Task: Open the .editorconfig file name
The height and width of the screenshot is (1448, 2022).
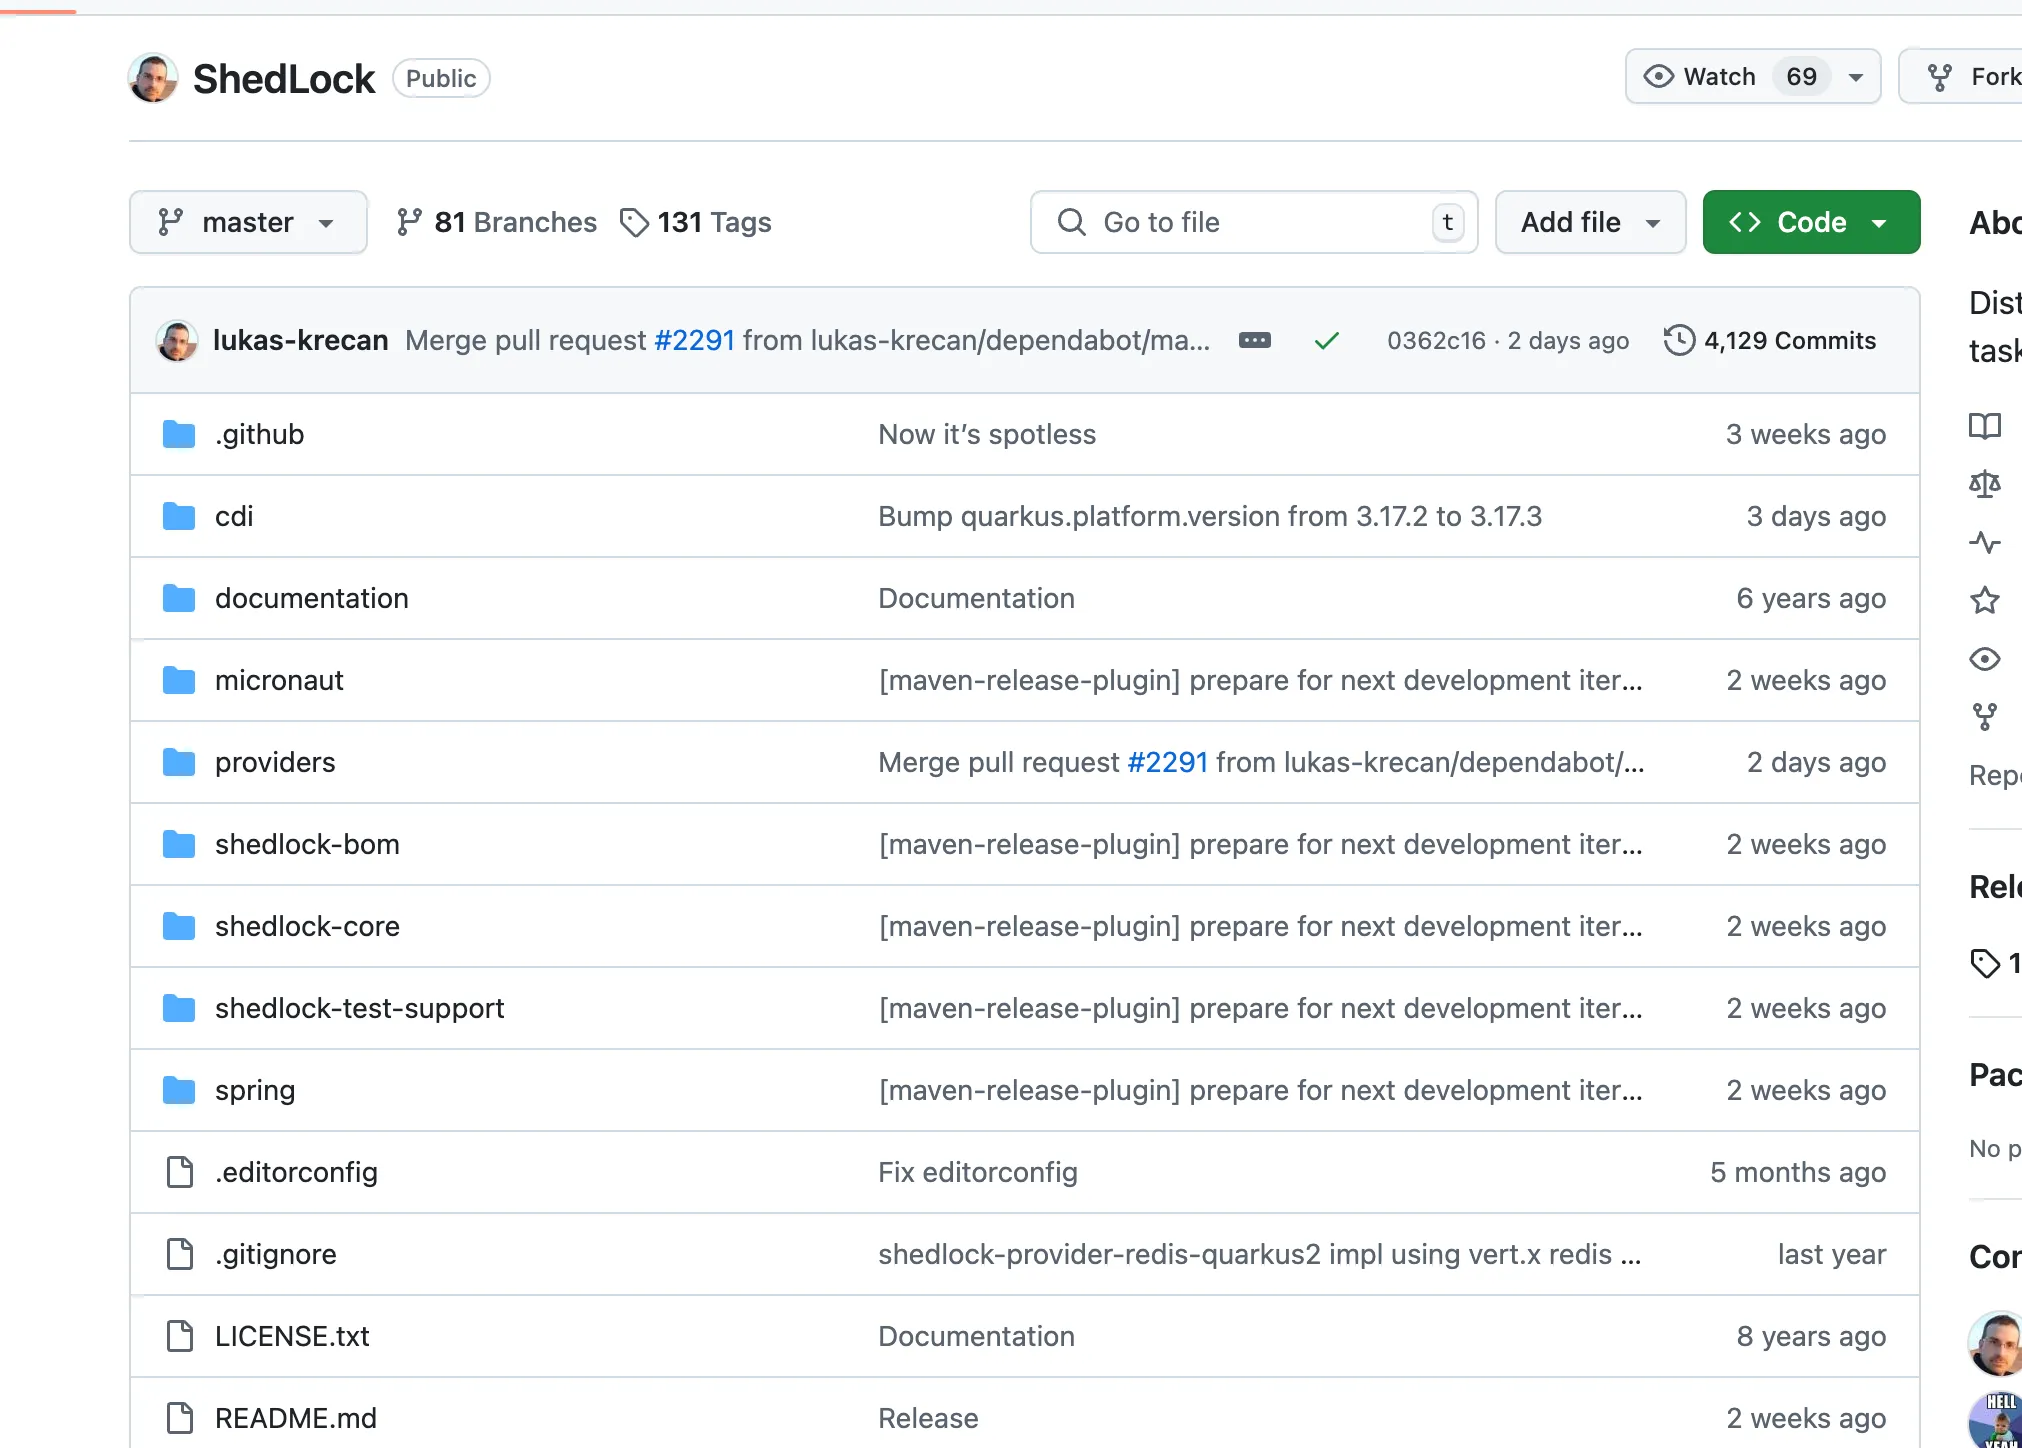Action: pos(296,1172)
